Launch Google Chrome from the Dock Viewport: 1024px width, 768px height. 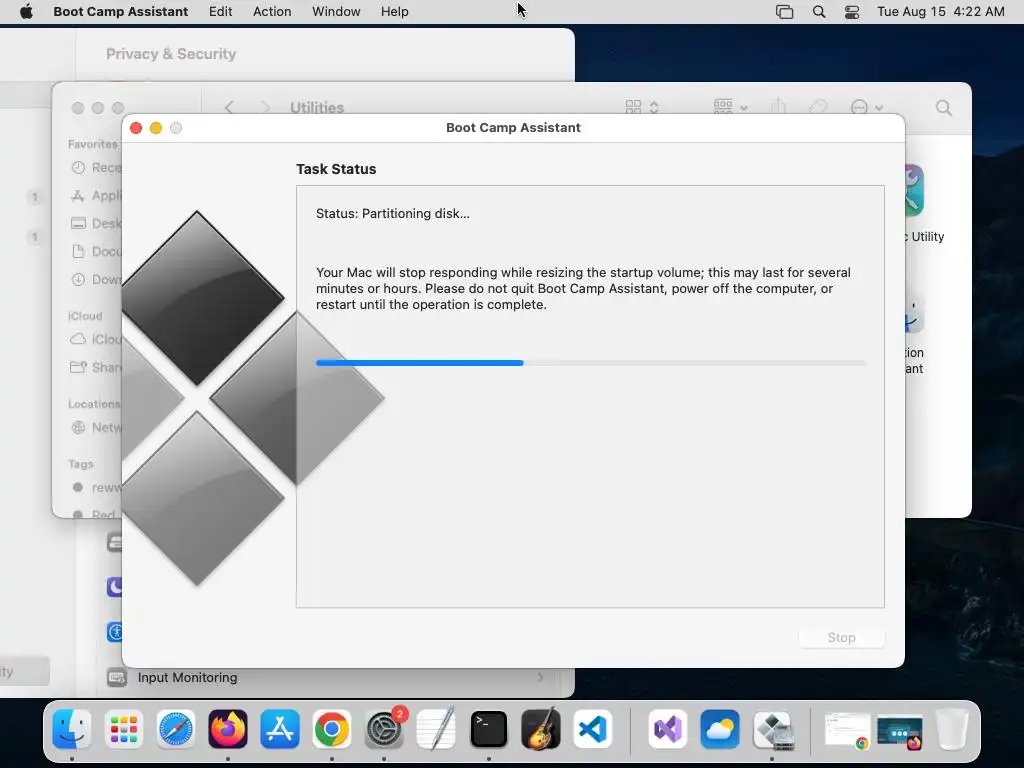[x=332, y=729]
